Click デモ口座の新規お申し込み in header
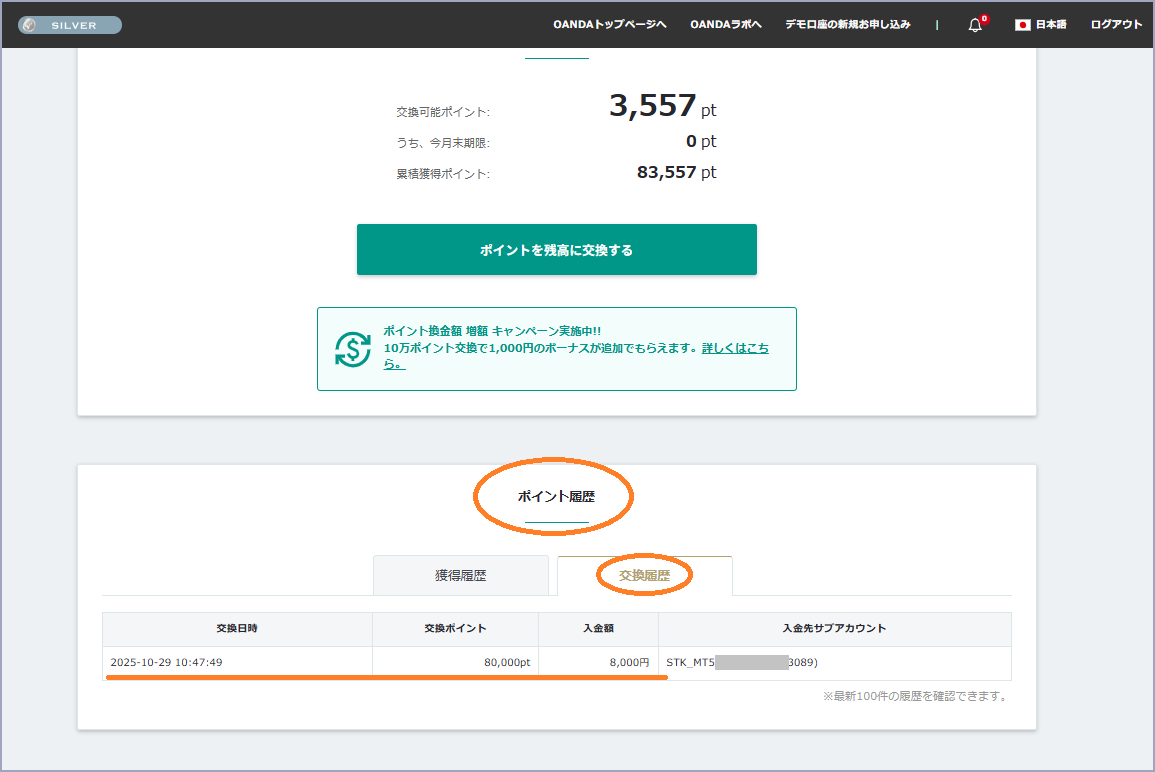This screenshot has height=772, width=1155. [x=847, y=25]
